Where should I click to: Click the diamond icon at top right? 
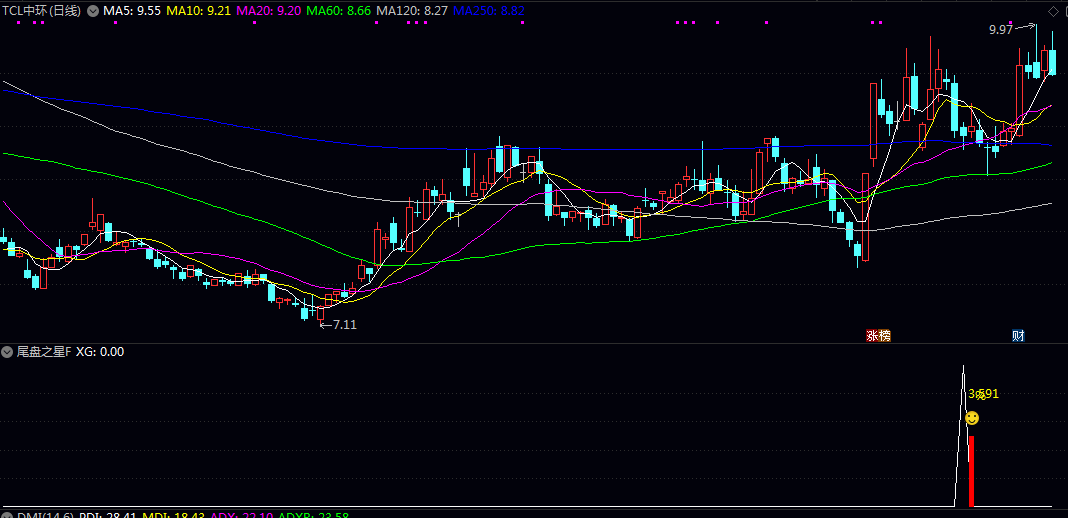(1053, 11)
